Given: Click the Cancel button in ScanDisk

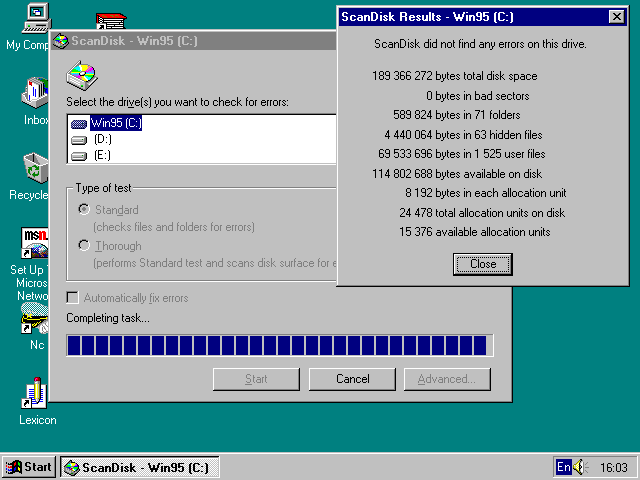Looking at the screenshot, I should [352, 379].
